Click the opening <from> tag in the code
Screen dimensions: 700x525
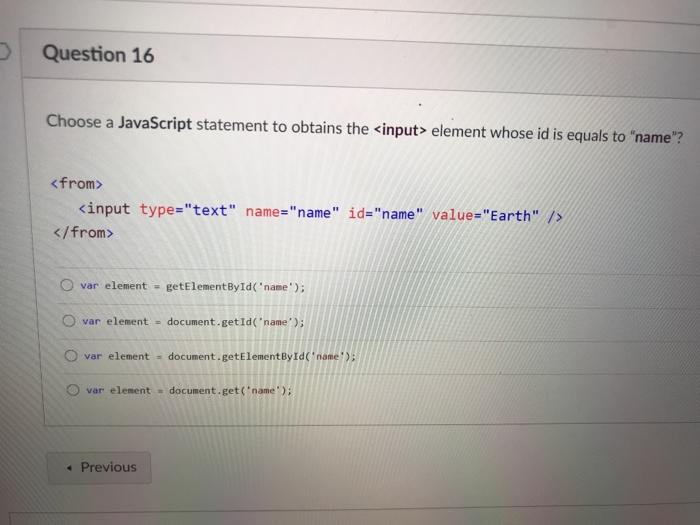pos(76,183)
